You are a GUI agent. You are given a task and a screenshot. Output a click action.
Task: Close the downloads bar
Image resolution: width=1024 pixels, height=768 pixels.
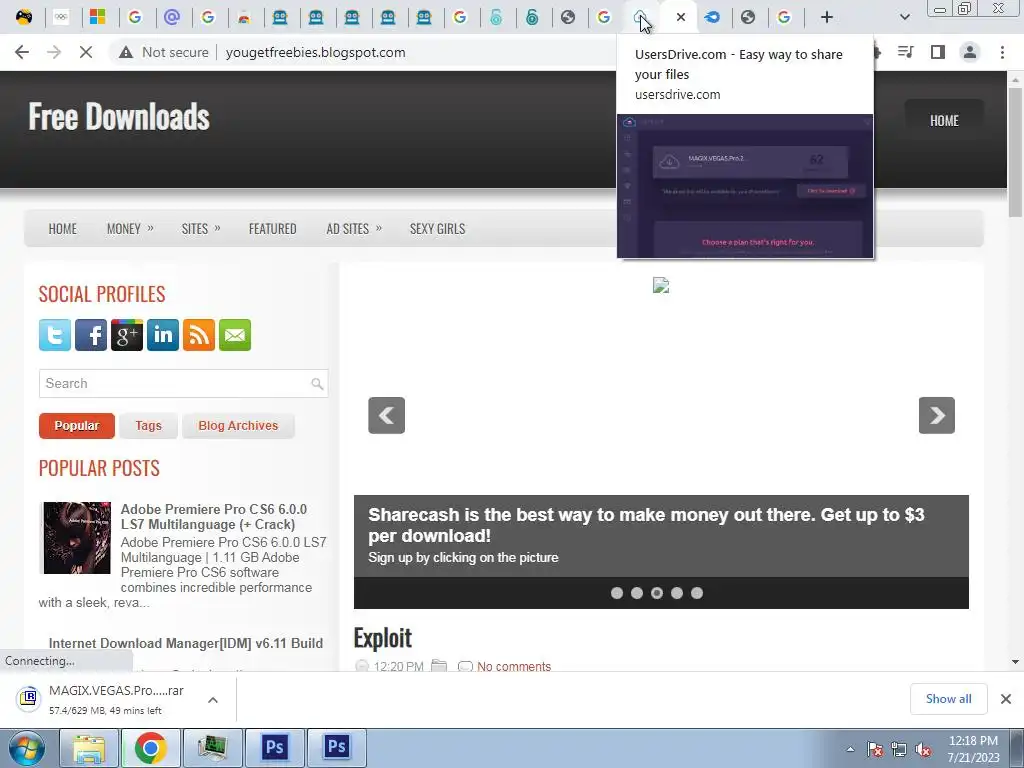pyautogui.click(x=1006, y=699)
